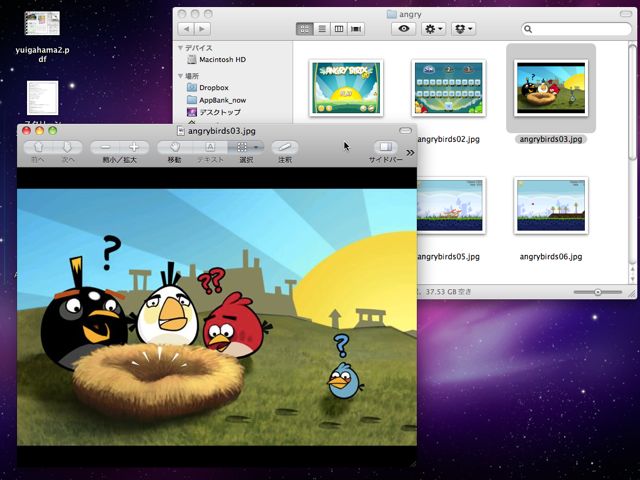This screenshot has width=640, height=480.
Task: Adjust the Finder icon size slider
Action: pos(598,292)
